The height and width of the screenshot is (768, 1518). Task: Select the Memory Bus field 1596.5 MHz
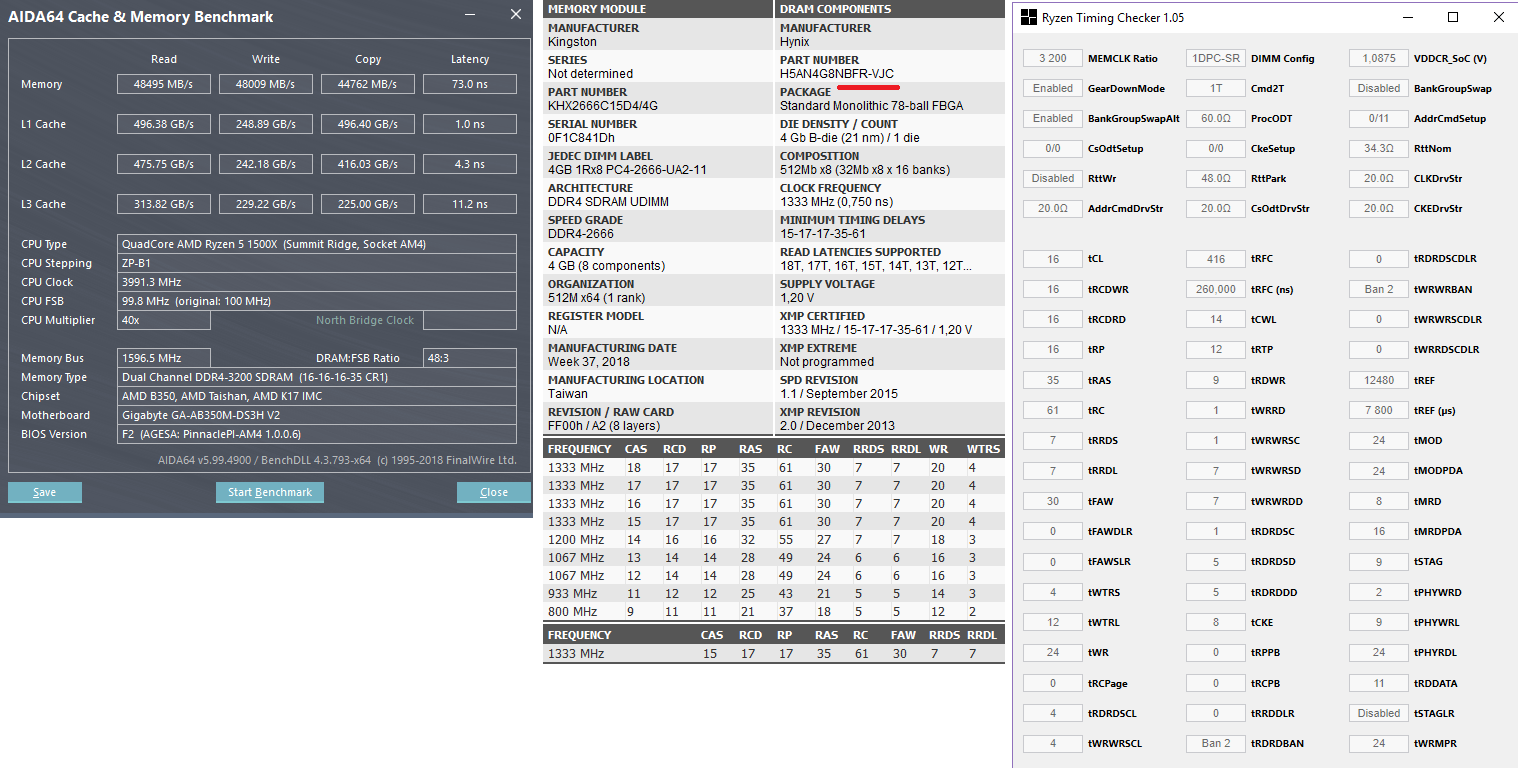click(x=164, y=358)
